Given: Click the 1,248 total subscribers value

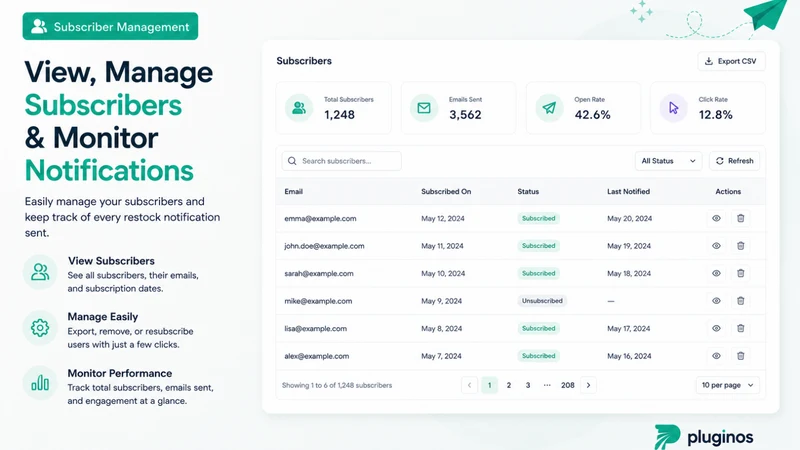Looking at the screenshot, I should 339,115.
